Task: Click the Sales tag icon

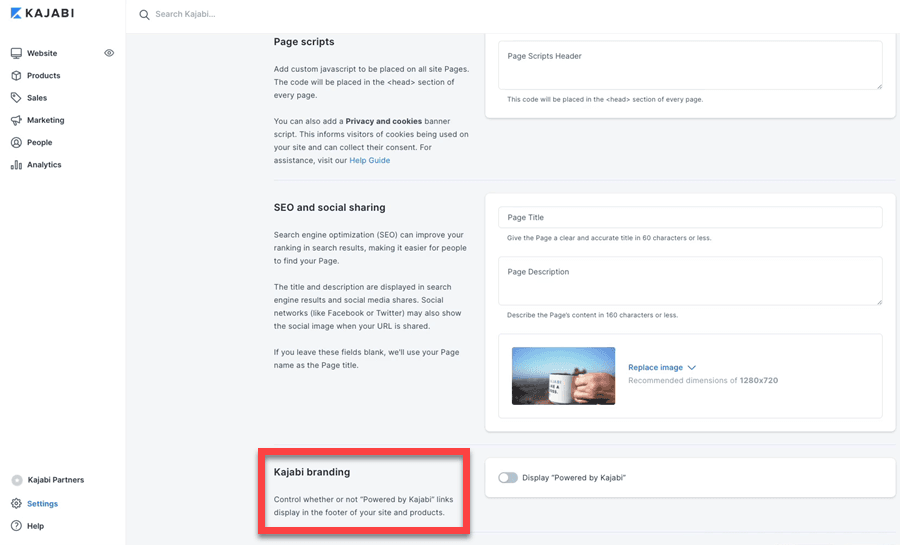Action: [16, 98]
